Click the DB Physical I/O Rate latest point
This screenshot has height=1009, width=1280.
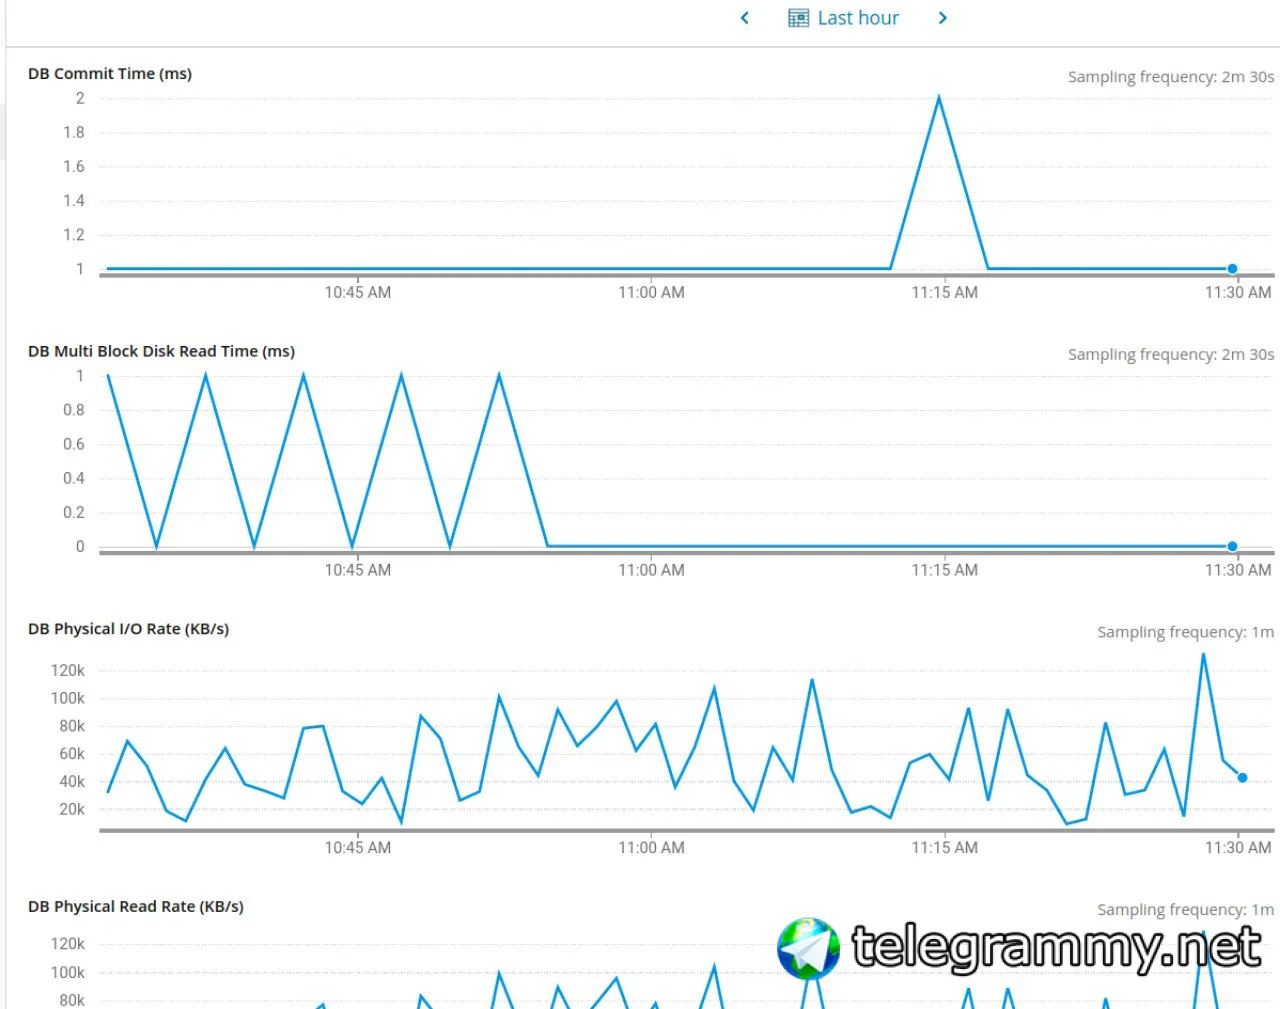(1242, 777)
